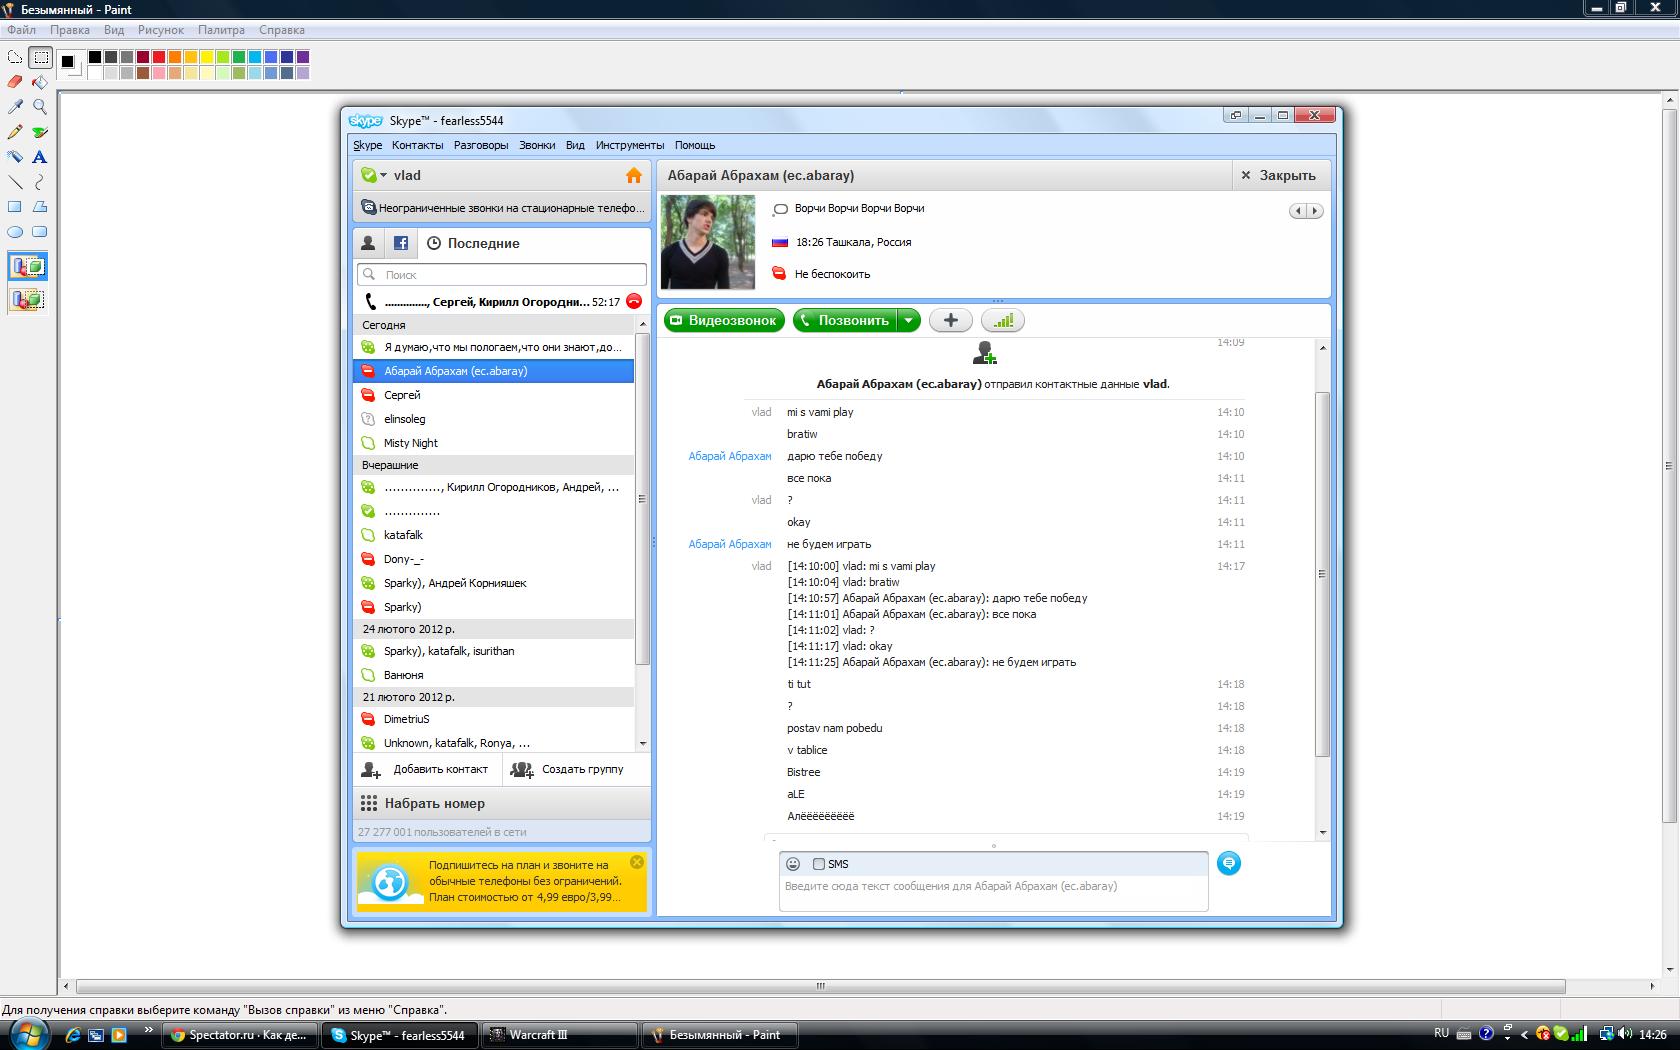Choose the paint bucket Fill tool
The image size is (1680, 1050).
tap(40, 82)
